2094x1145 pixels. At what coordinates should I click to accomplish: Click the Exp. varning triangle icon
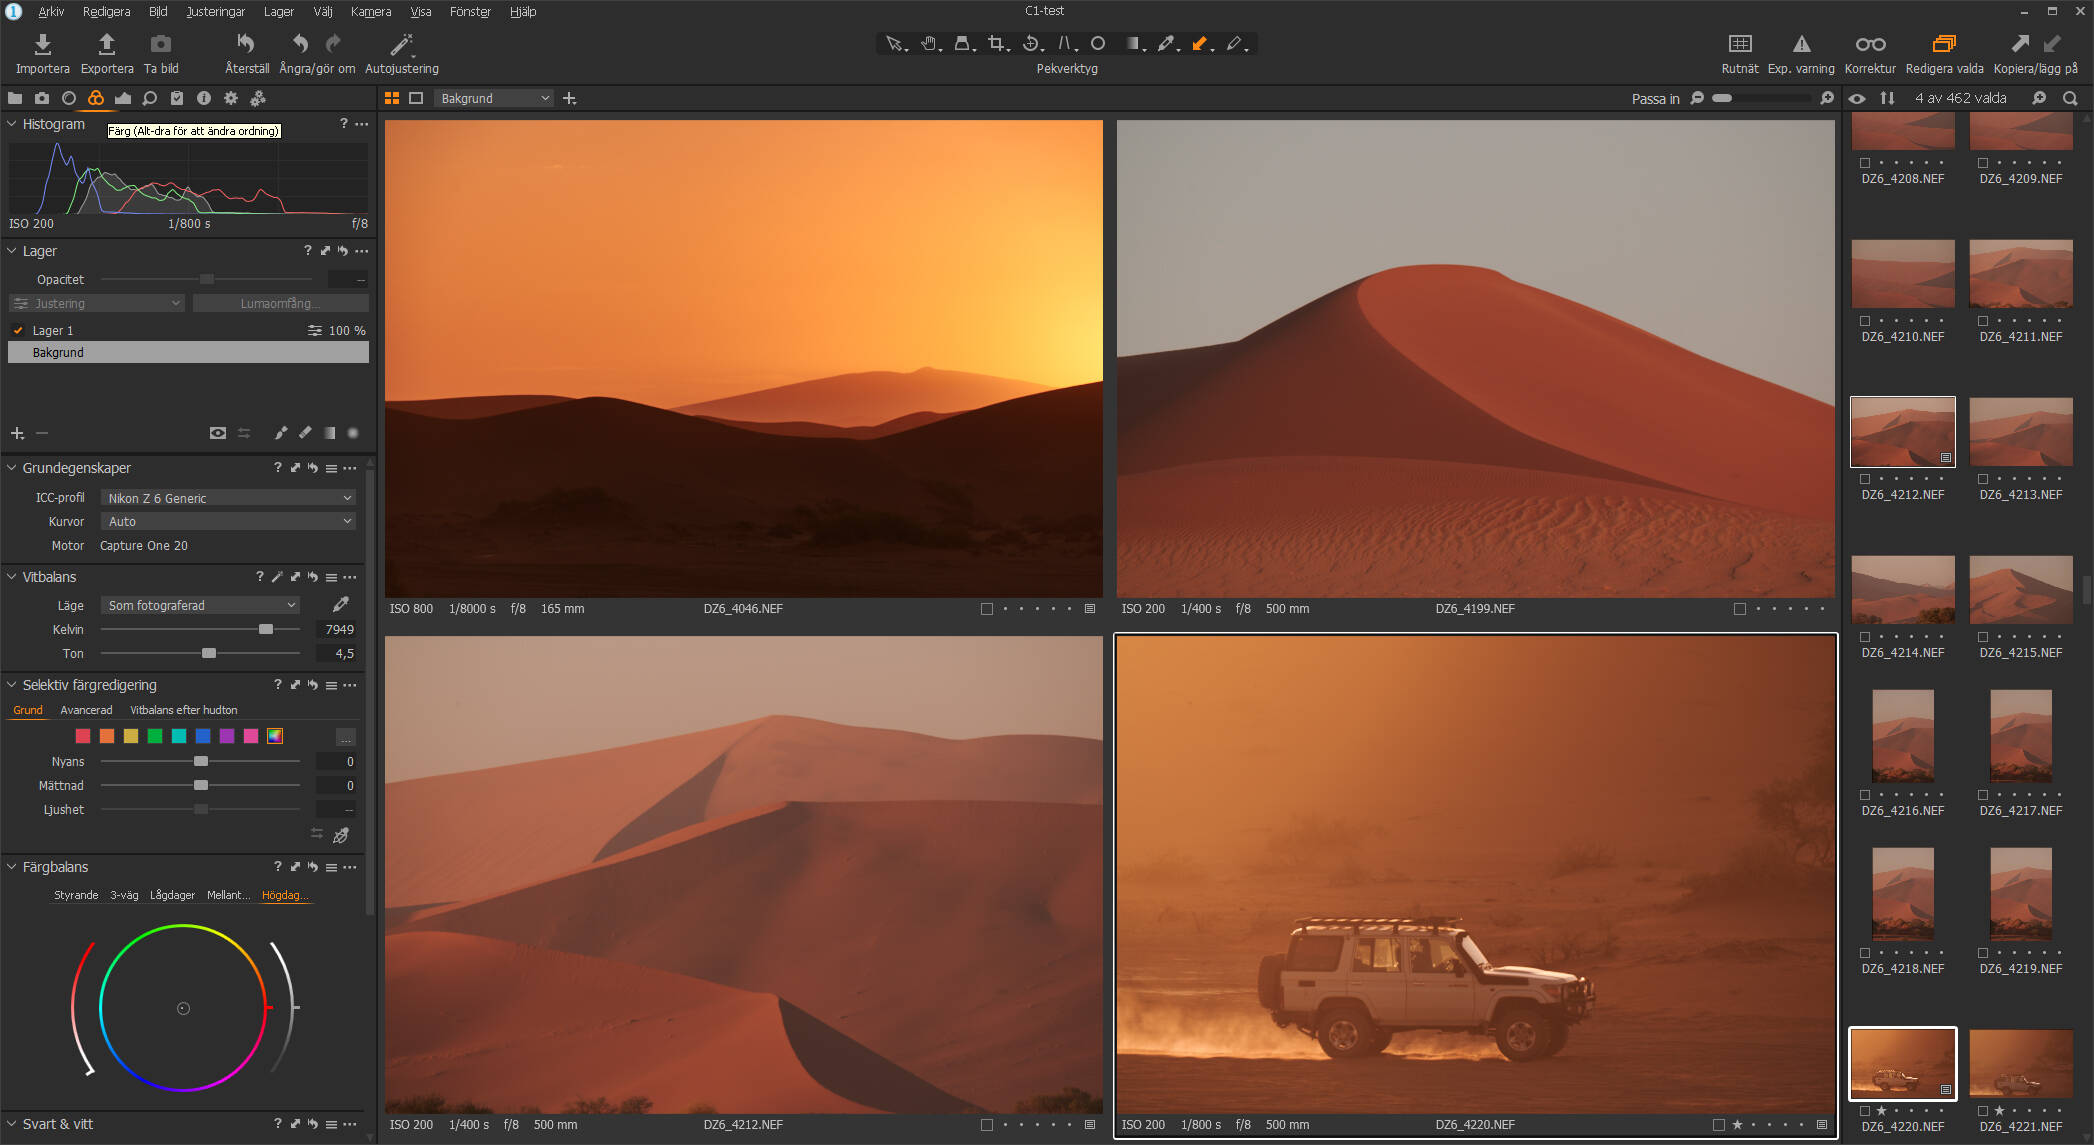click(x=1800, y=44)
